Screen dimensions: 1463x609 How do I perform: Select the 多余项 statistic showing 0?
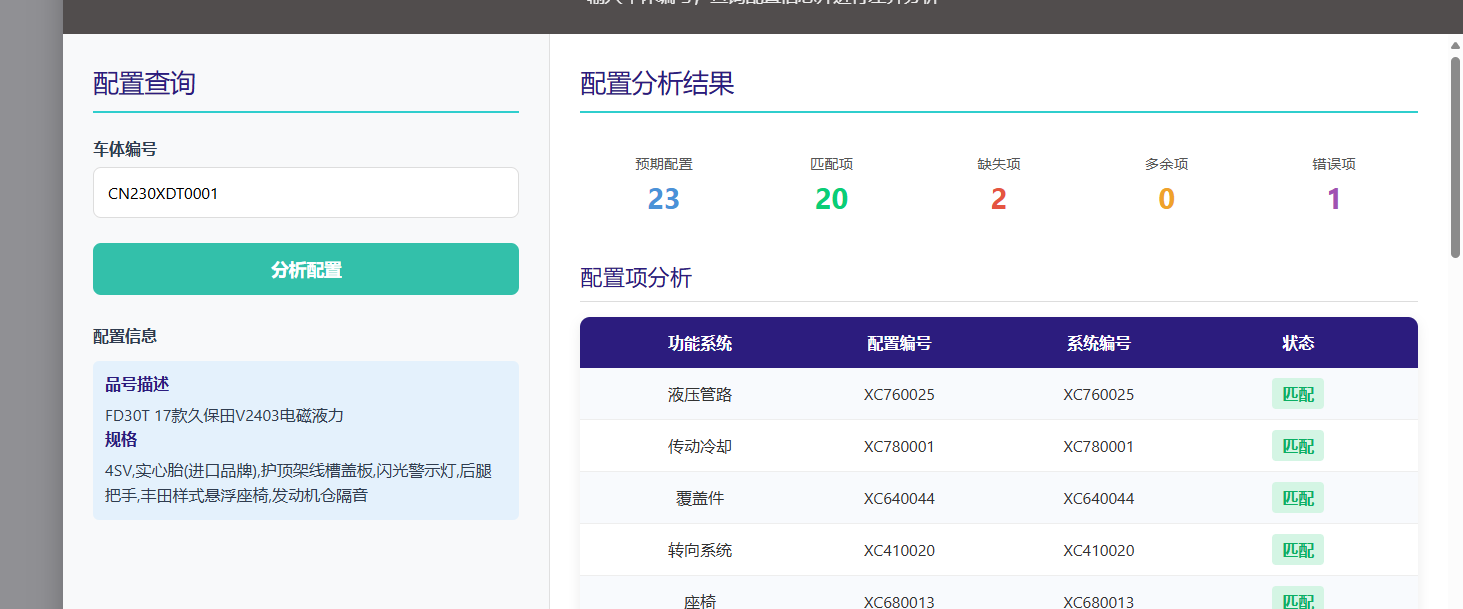pos(1166,199)
